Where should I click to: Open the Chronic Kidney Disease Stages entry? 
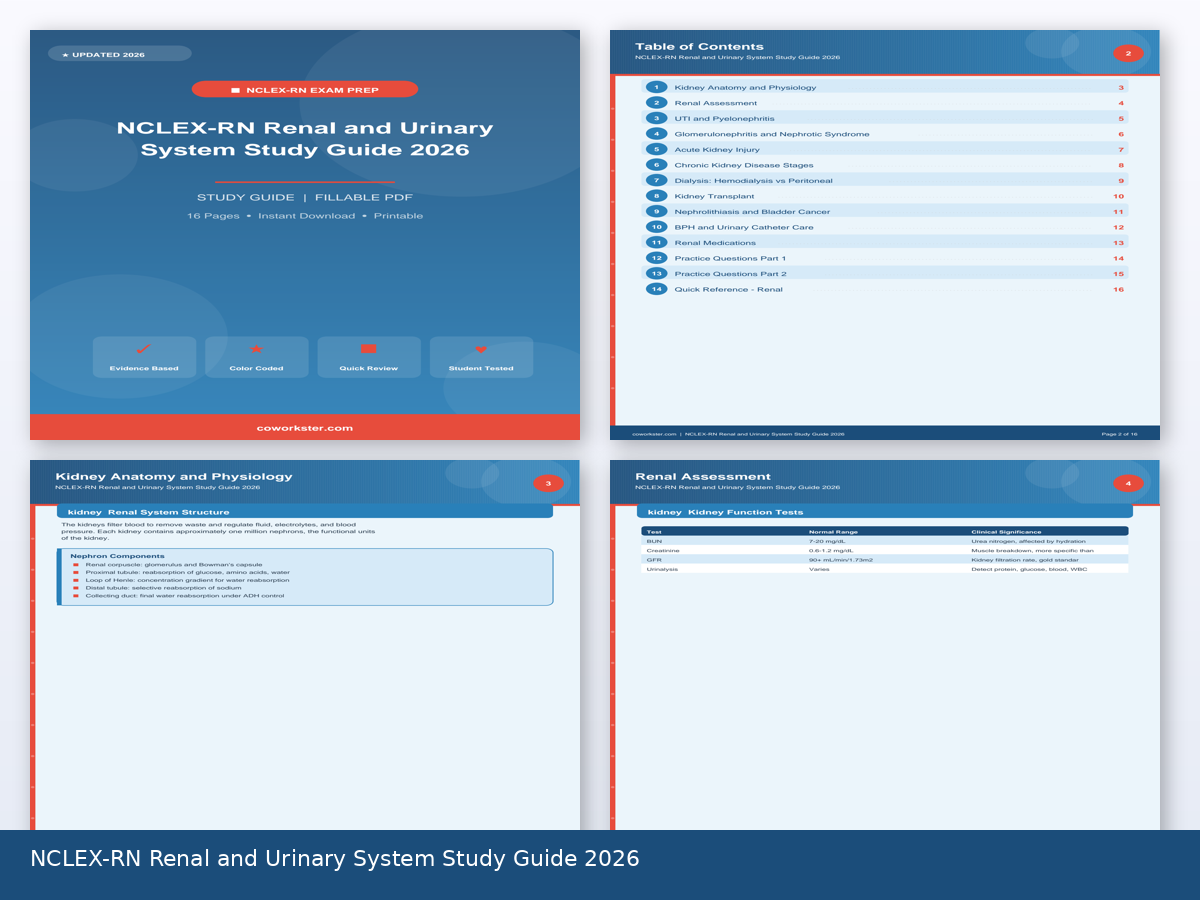tap(743, 165)
